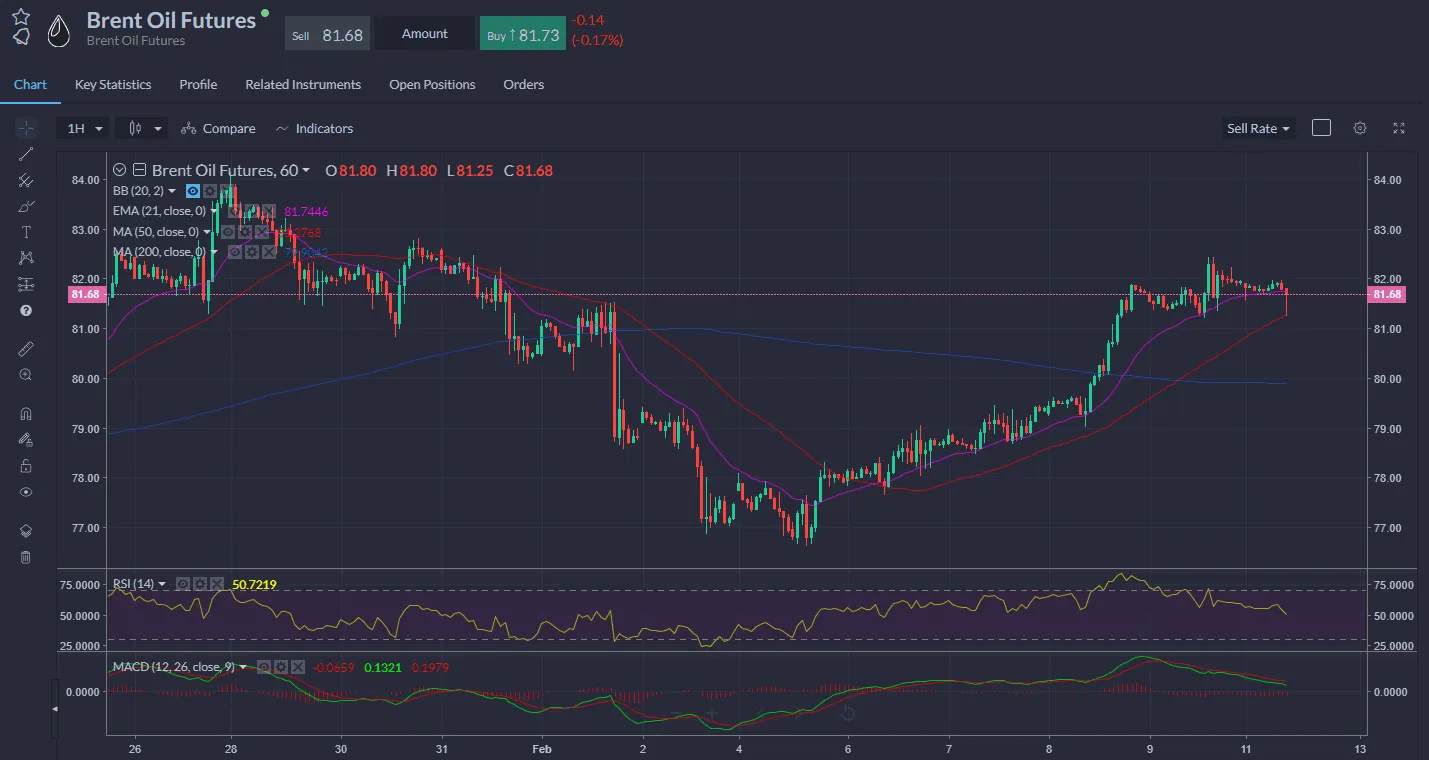Open the Key Statistics tab

(113, 84)
